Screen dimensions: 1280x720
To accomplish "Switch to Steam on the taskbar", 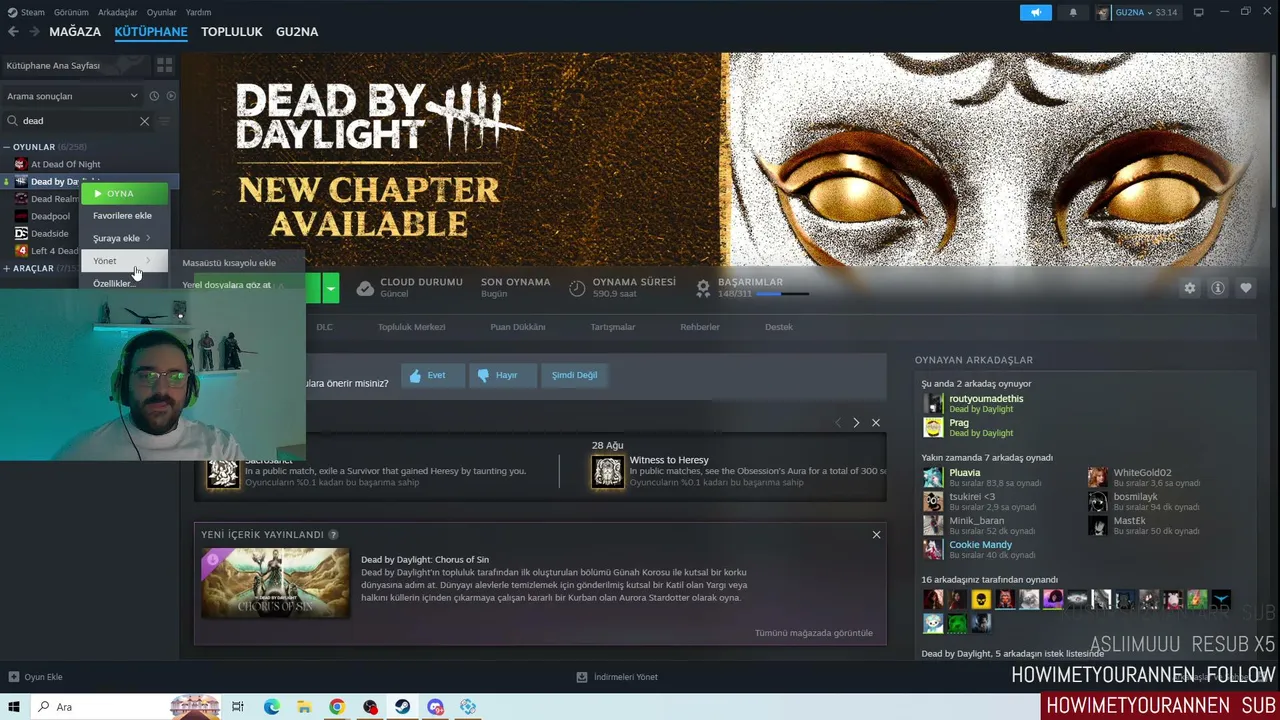I will coord(403,707).
